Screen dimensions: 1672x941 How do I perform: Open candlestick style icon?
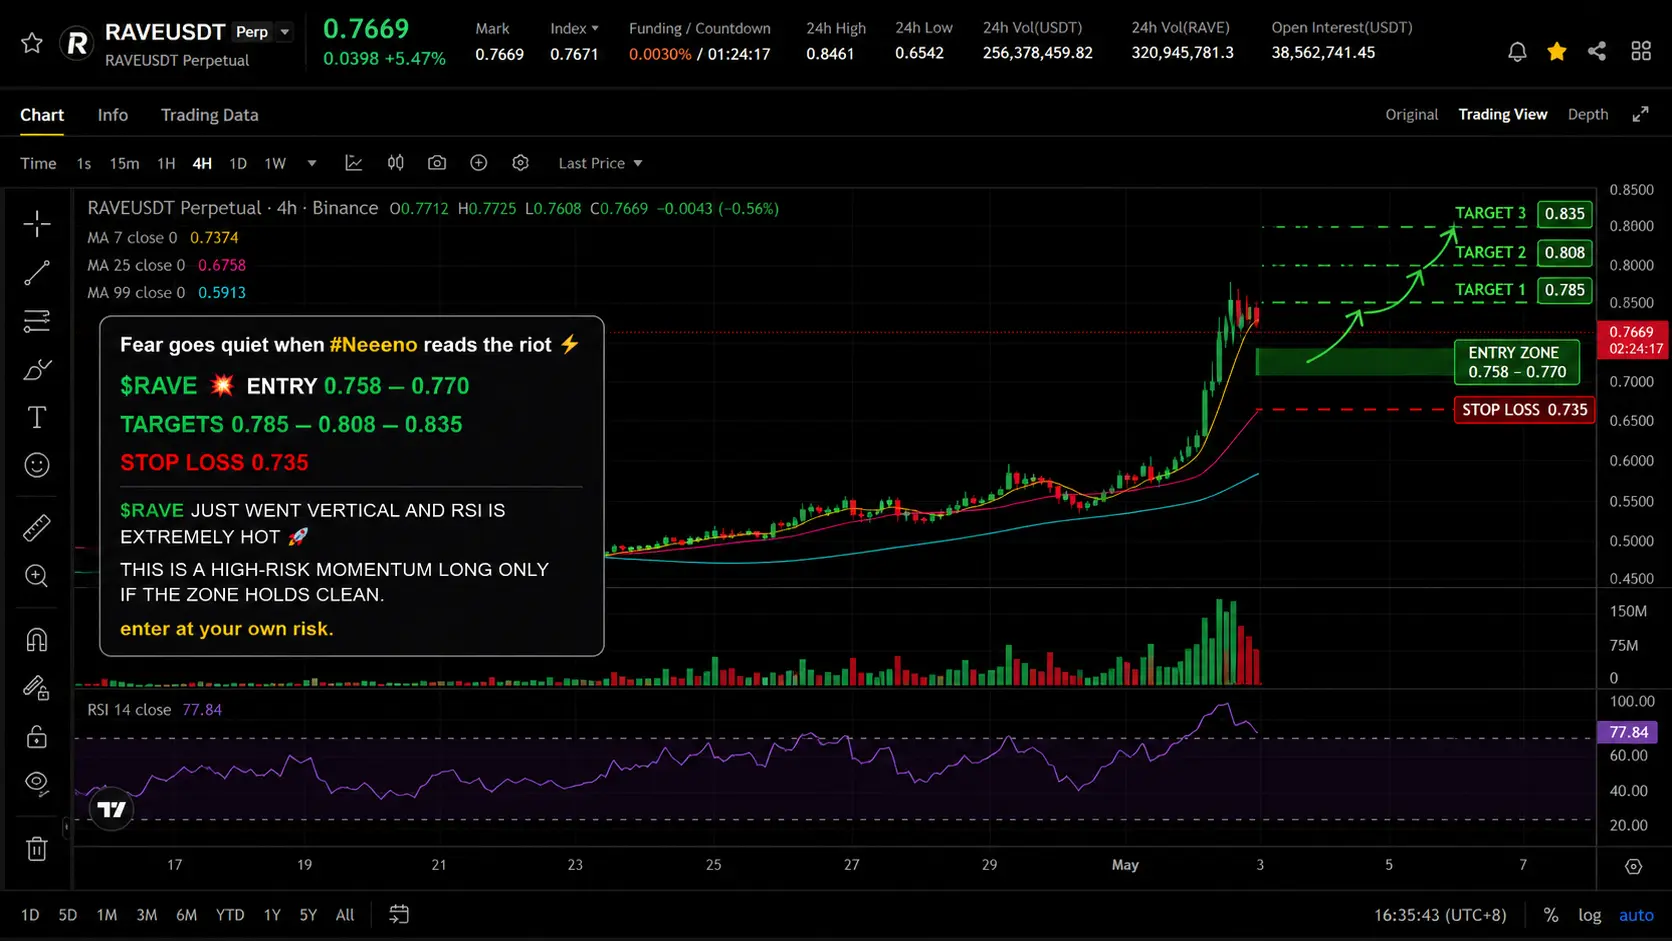click(x=396, y=163)
